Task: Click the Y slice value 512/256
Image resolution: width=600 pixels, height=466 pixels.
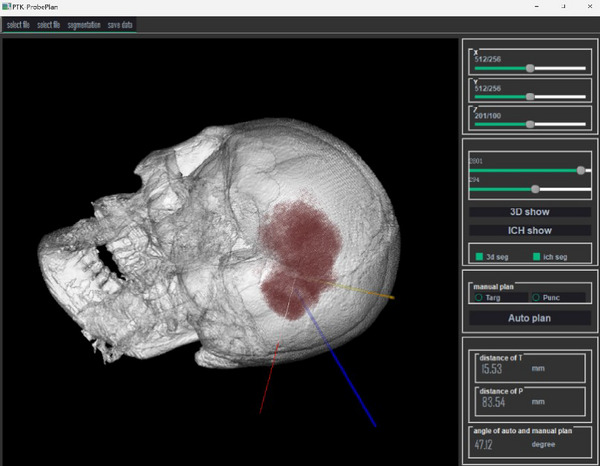Action: (488, 88)
